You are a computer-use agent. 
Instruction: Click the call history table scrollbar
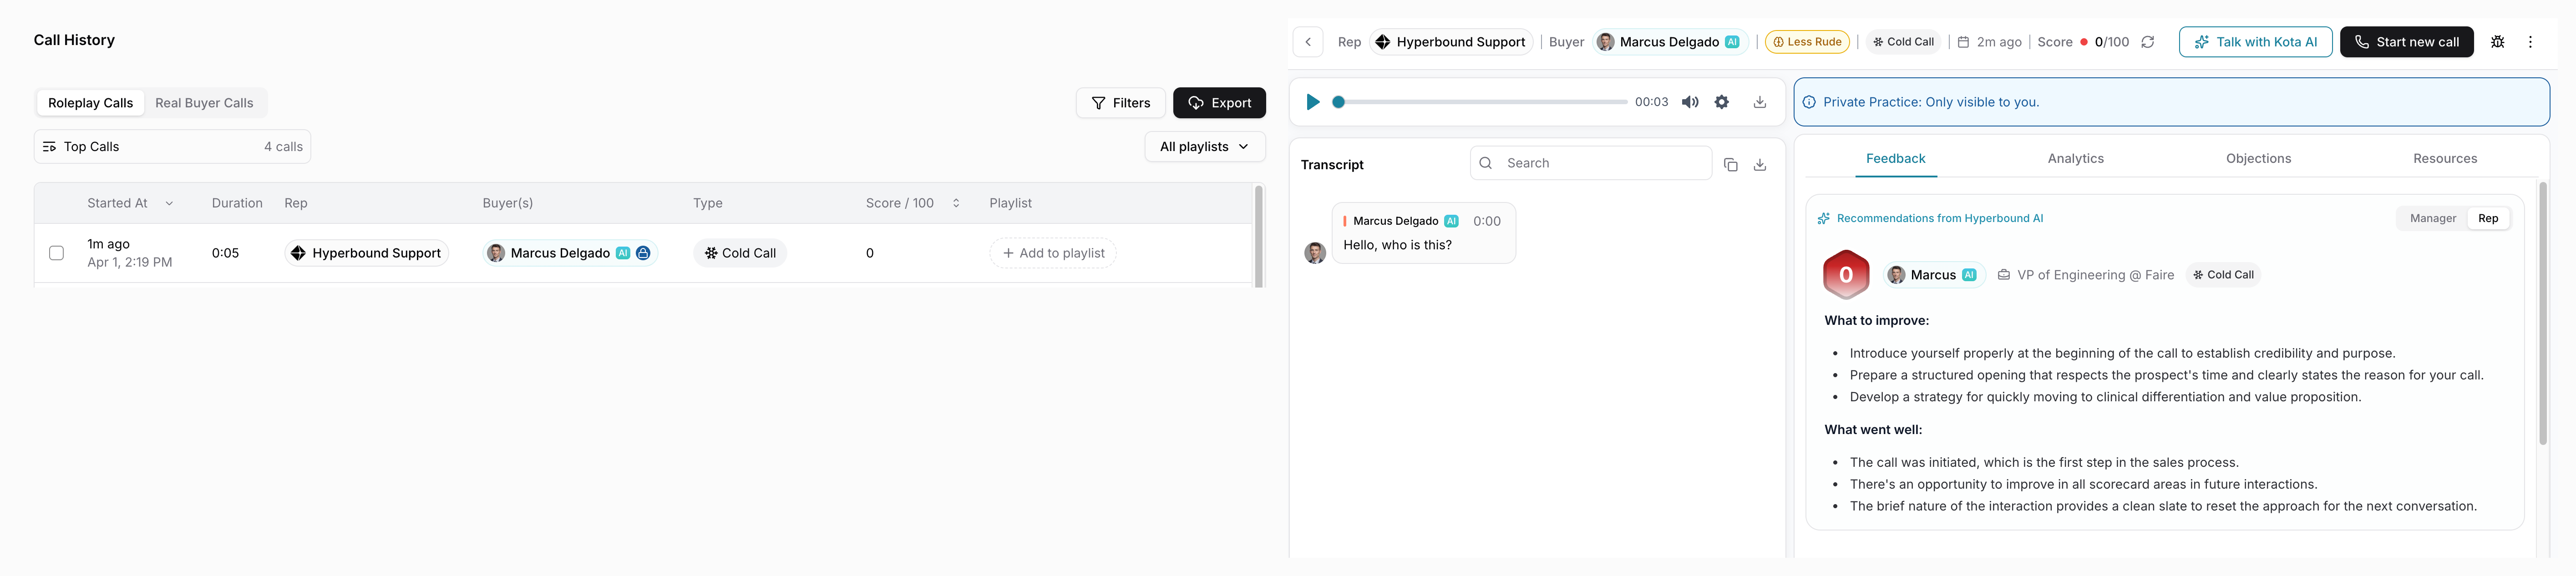click(1258, 236)
